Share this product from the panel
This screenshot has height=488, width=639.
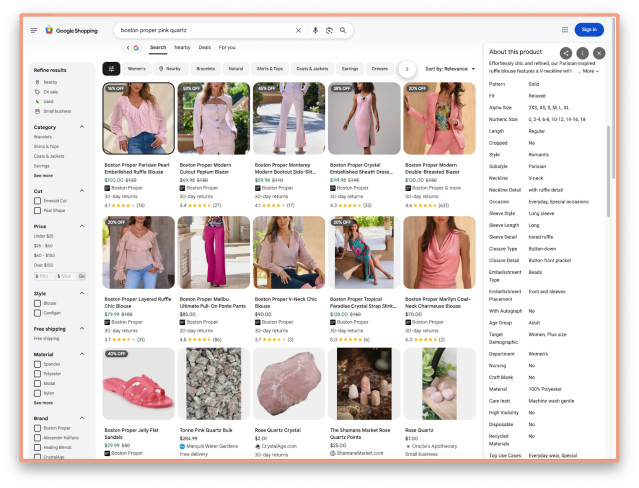[x=566, y=52]
